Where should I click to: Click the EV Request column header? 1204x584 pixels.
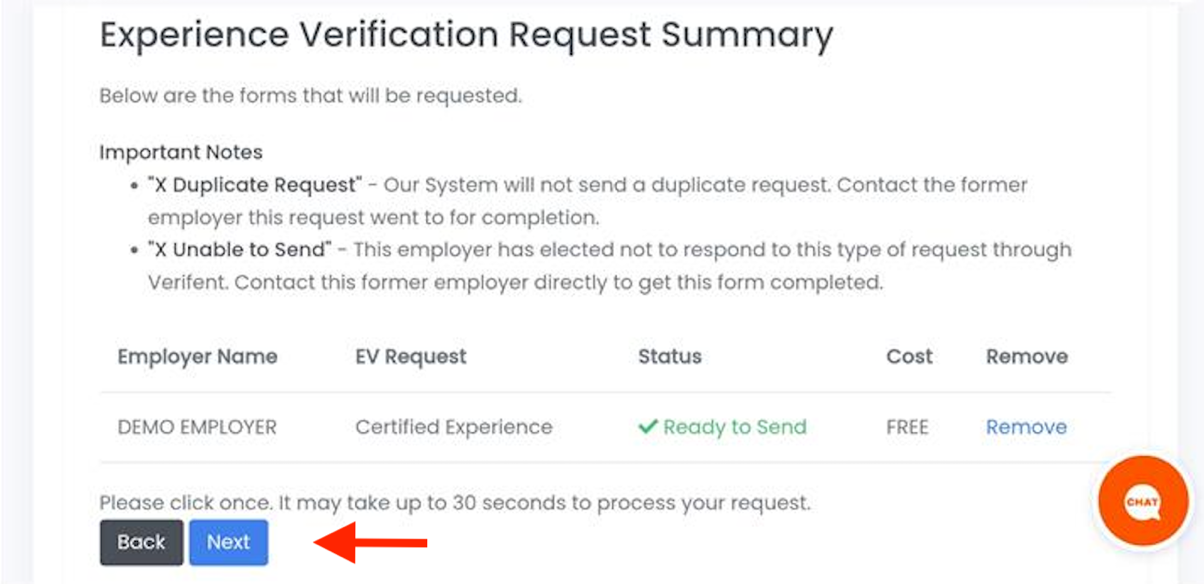410,356
